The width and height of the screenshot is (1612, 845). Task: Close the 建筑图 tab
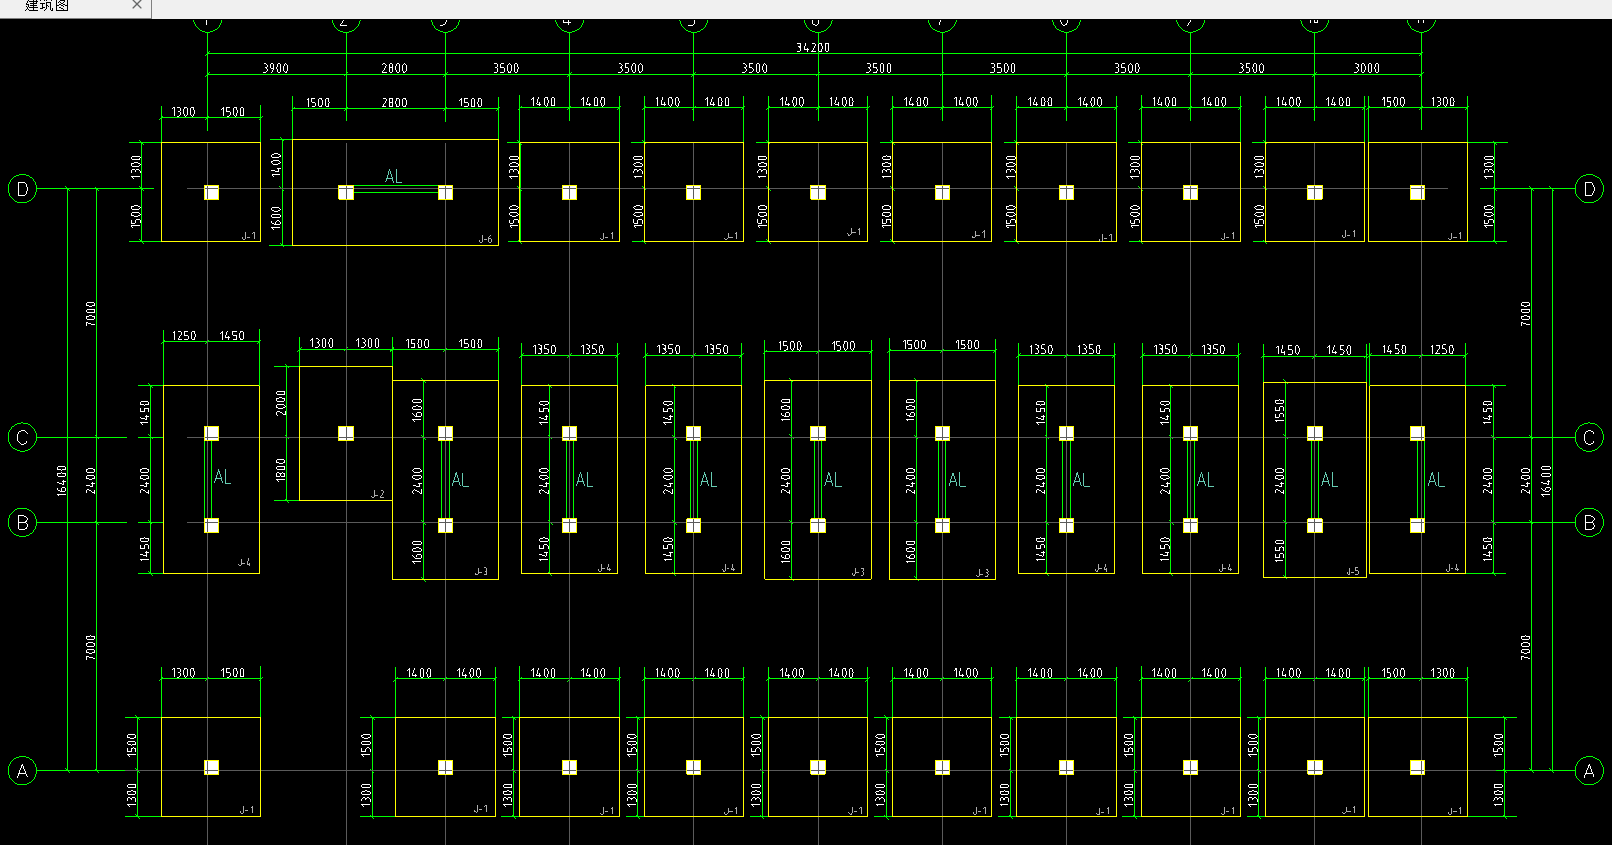click(x=137, y=6)
